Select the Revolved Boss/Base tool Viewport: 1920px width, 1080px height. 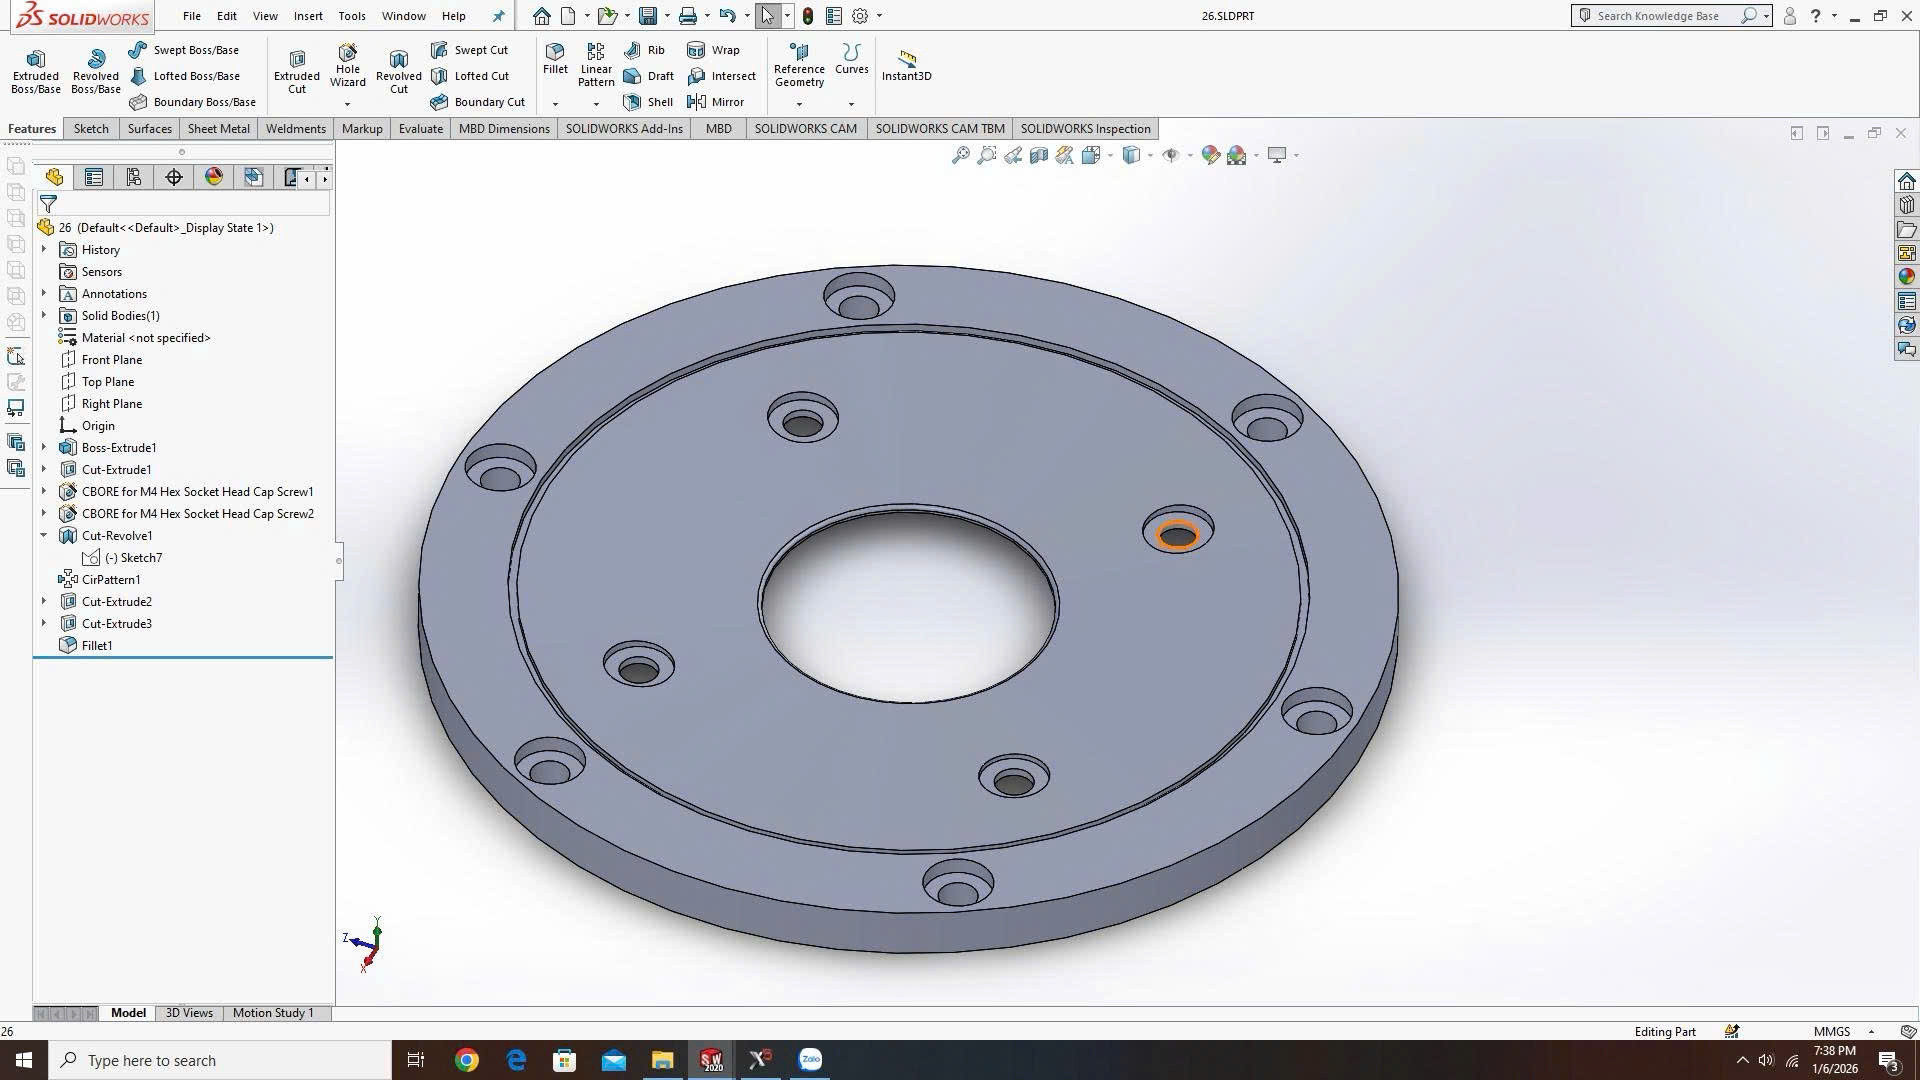pyautogui.click(x=96, y=71)
